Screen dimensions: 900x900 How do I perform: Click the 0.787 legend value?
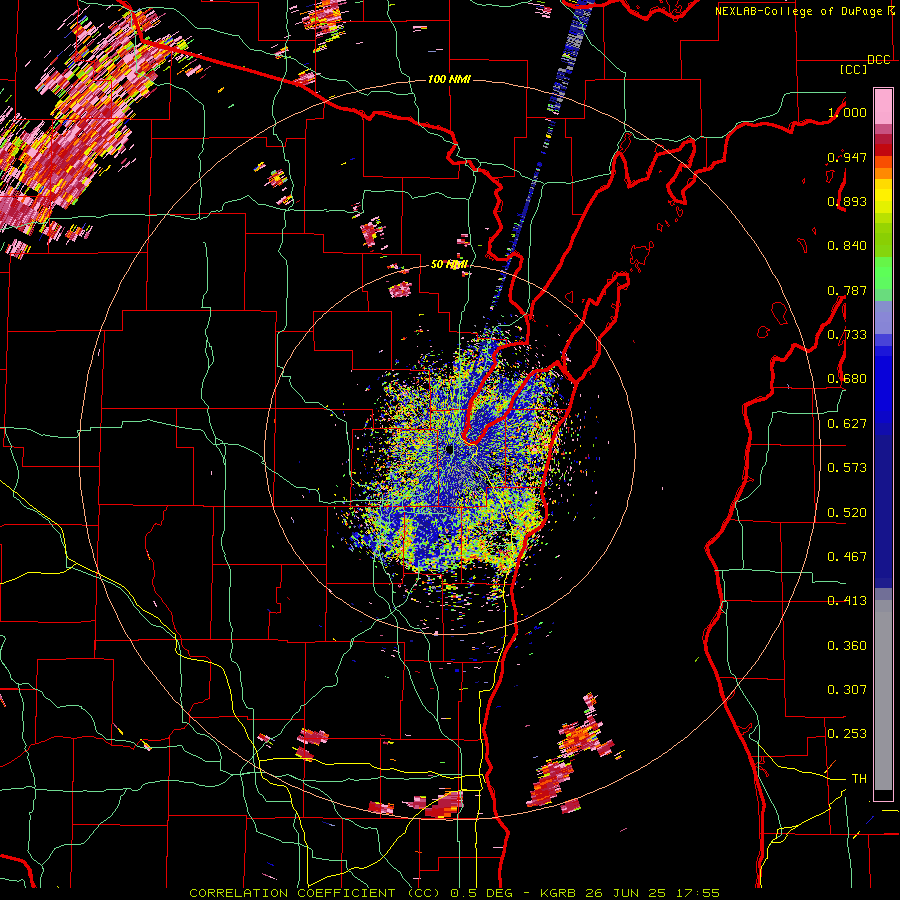[x=847, y=290]
